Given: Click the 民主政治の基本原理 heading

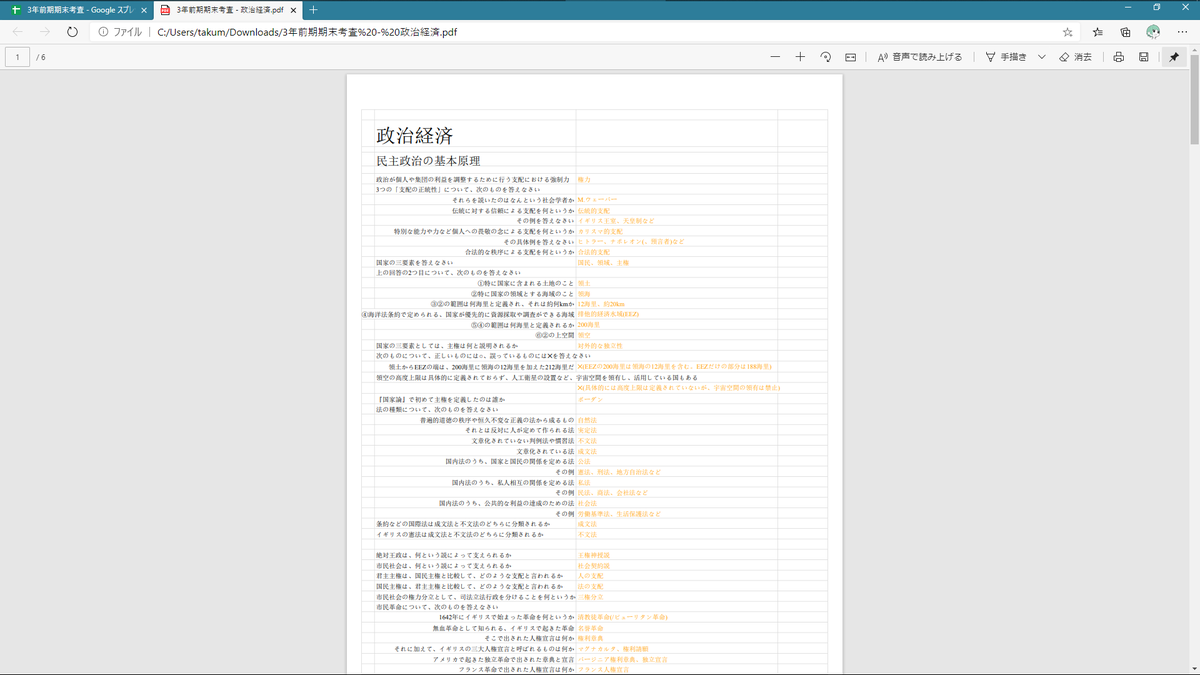Looking at the screenshot, I should (428, 160).
